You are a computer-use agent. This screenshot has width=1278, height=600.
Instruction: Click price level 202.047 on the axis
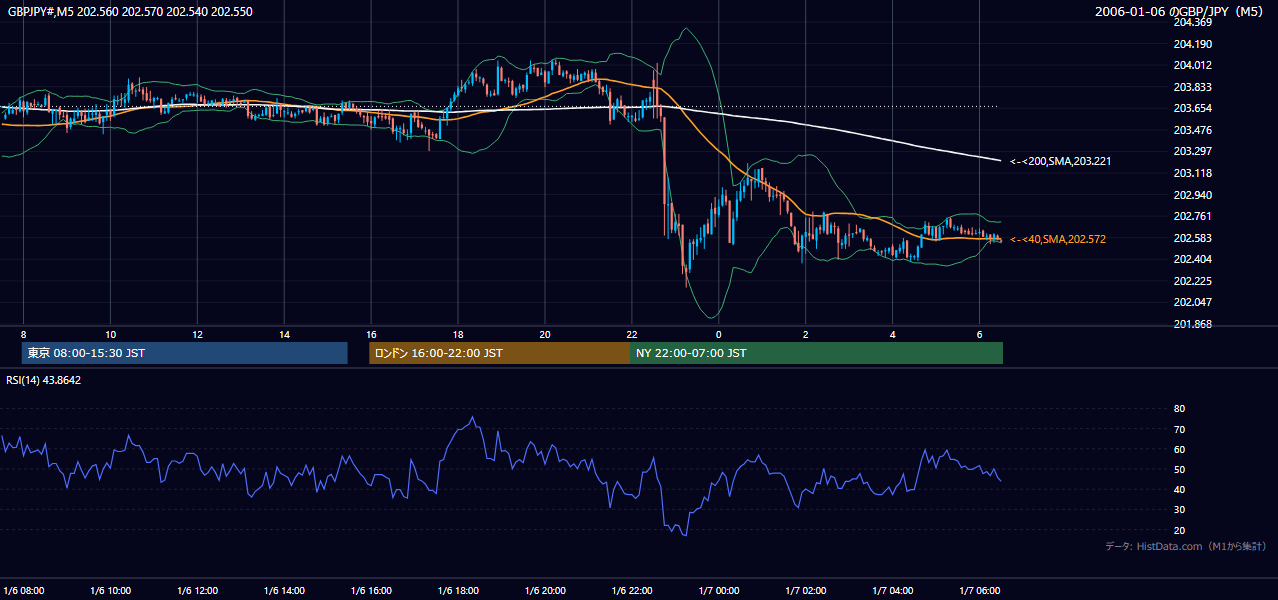1192,302
